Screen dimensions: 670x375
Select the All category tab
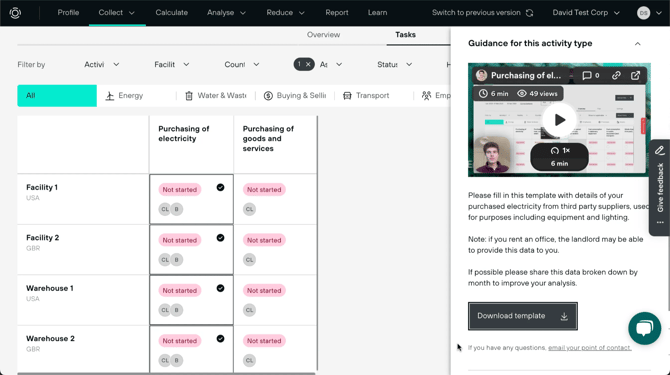coord(57,96)
